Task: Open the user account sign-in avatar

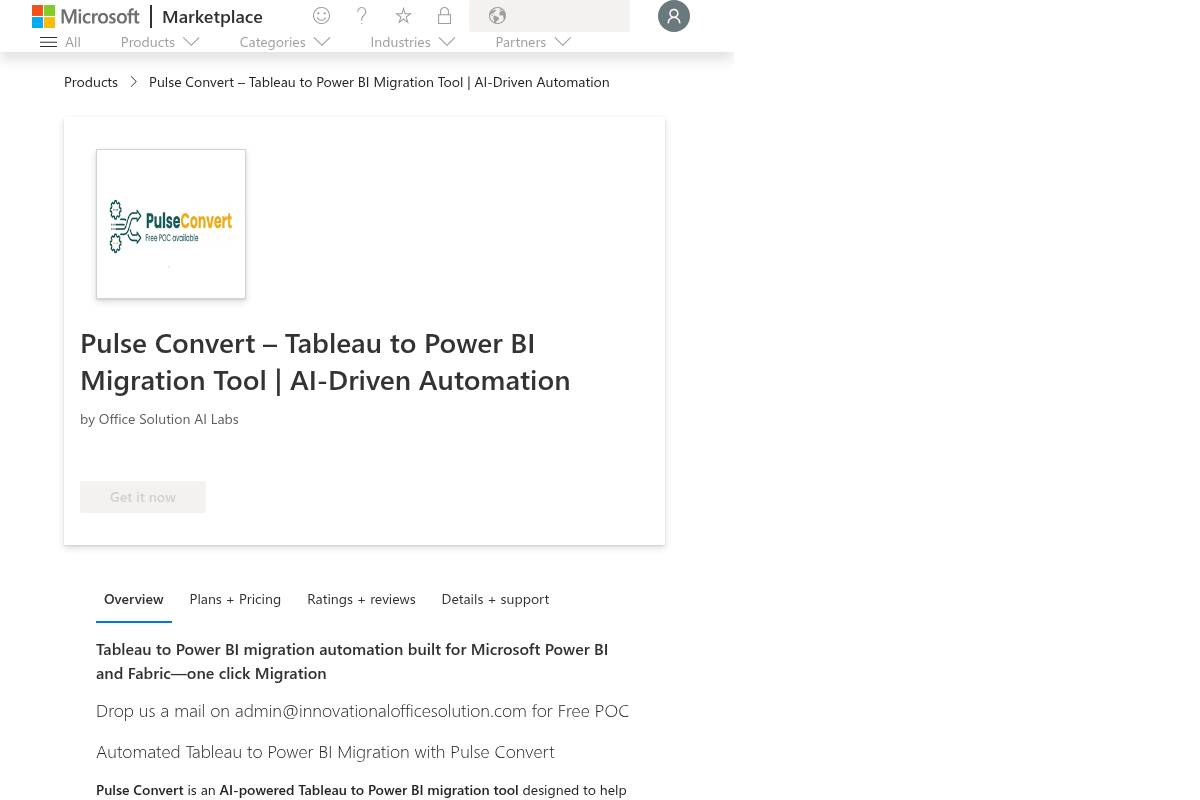Action: [674, 16]
